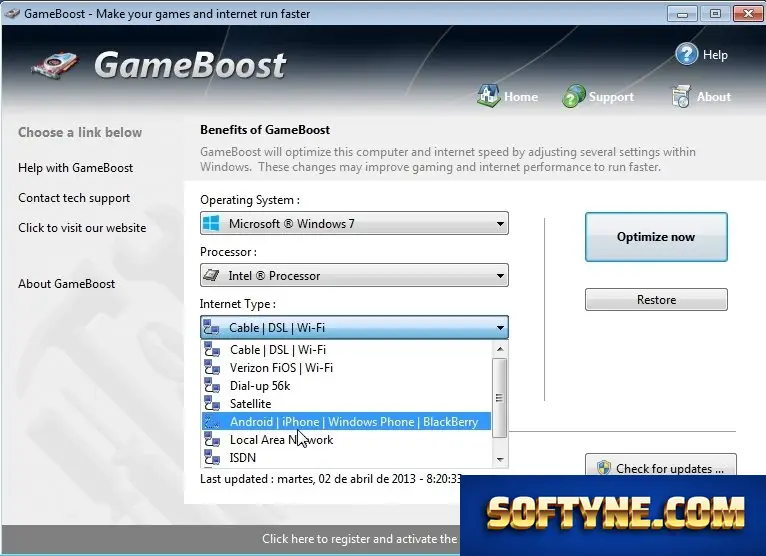Click the Optimize now button
Screen dimensions: 766x556
[656, 237]
